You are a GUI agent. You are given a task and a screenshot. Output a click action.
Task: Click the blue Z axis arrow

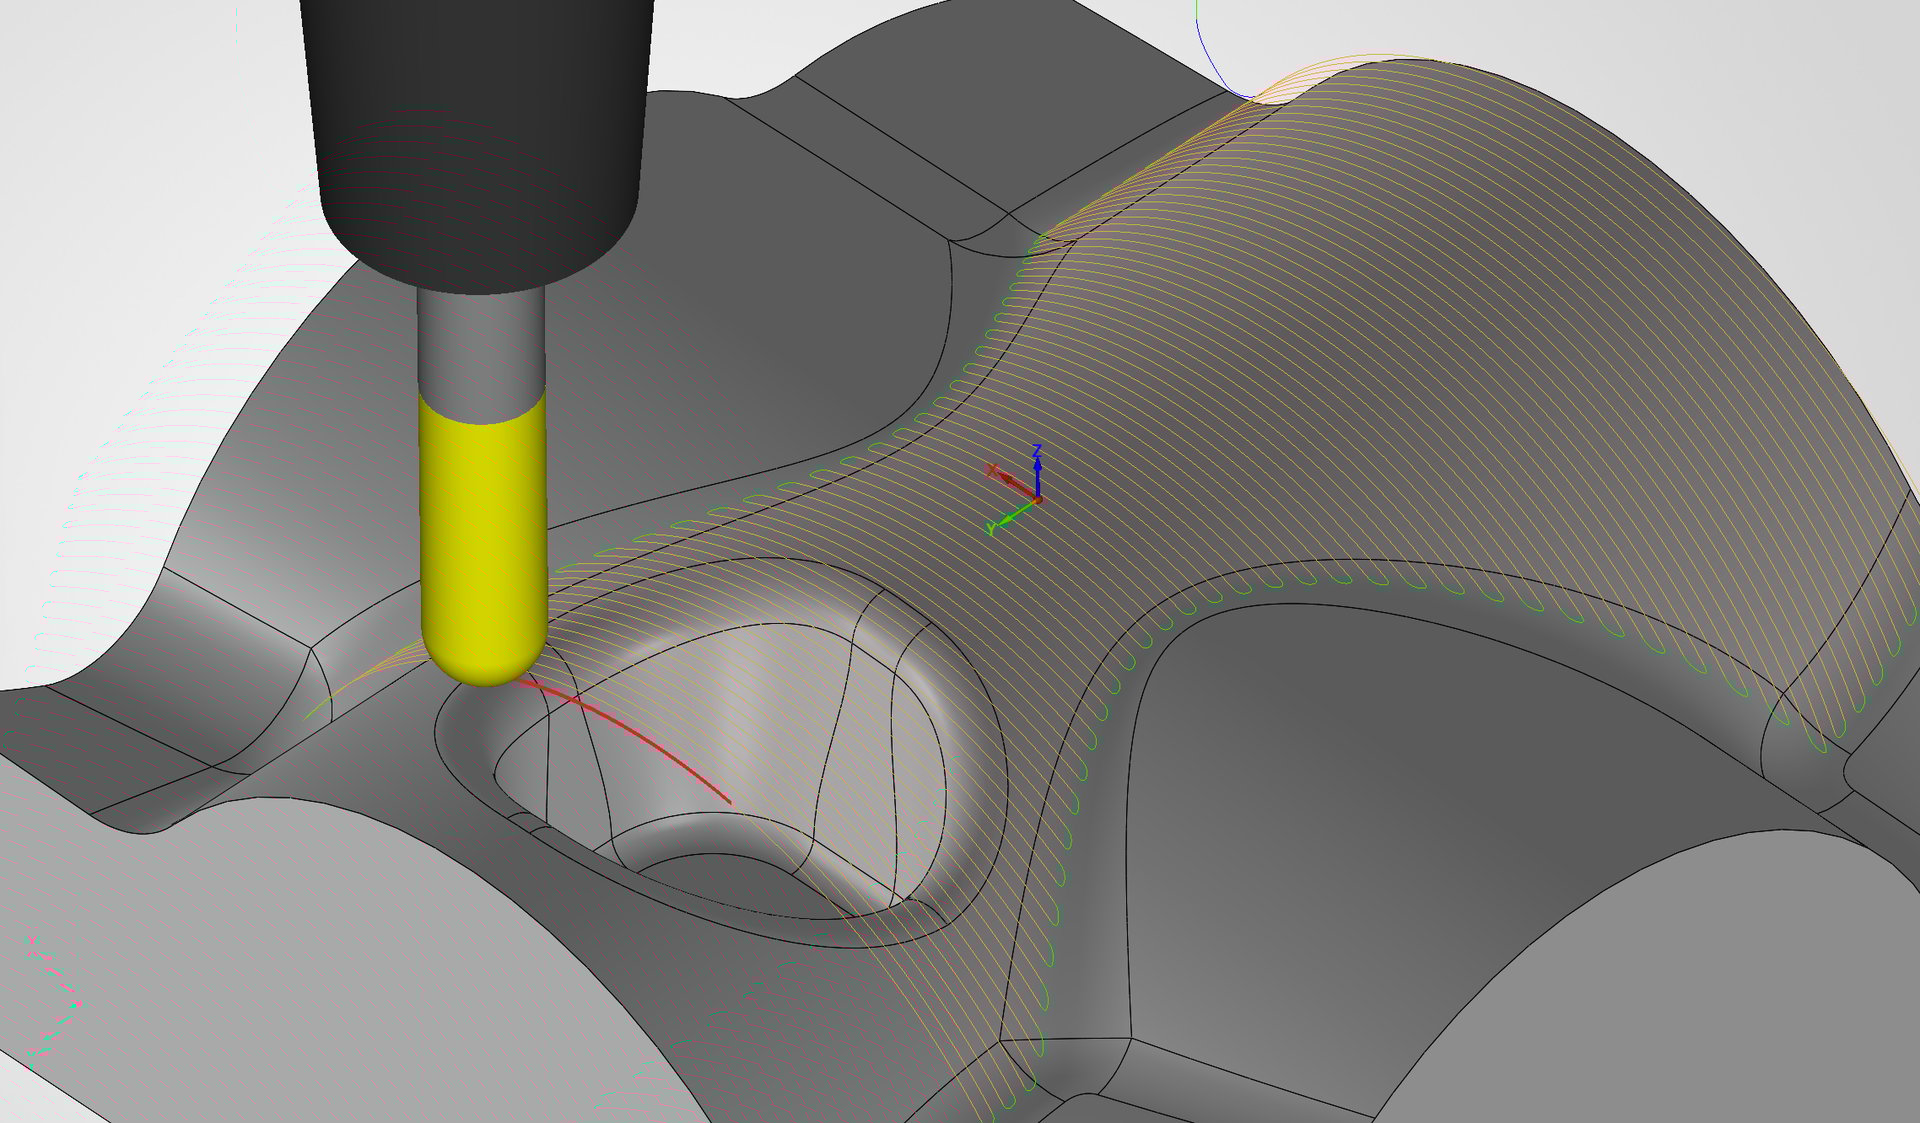click(1037, 472)
